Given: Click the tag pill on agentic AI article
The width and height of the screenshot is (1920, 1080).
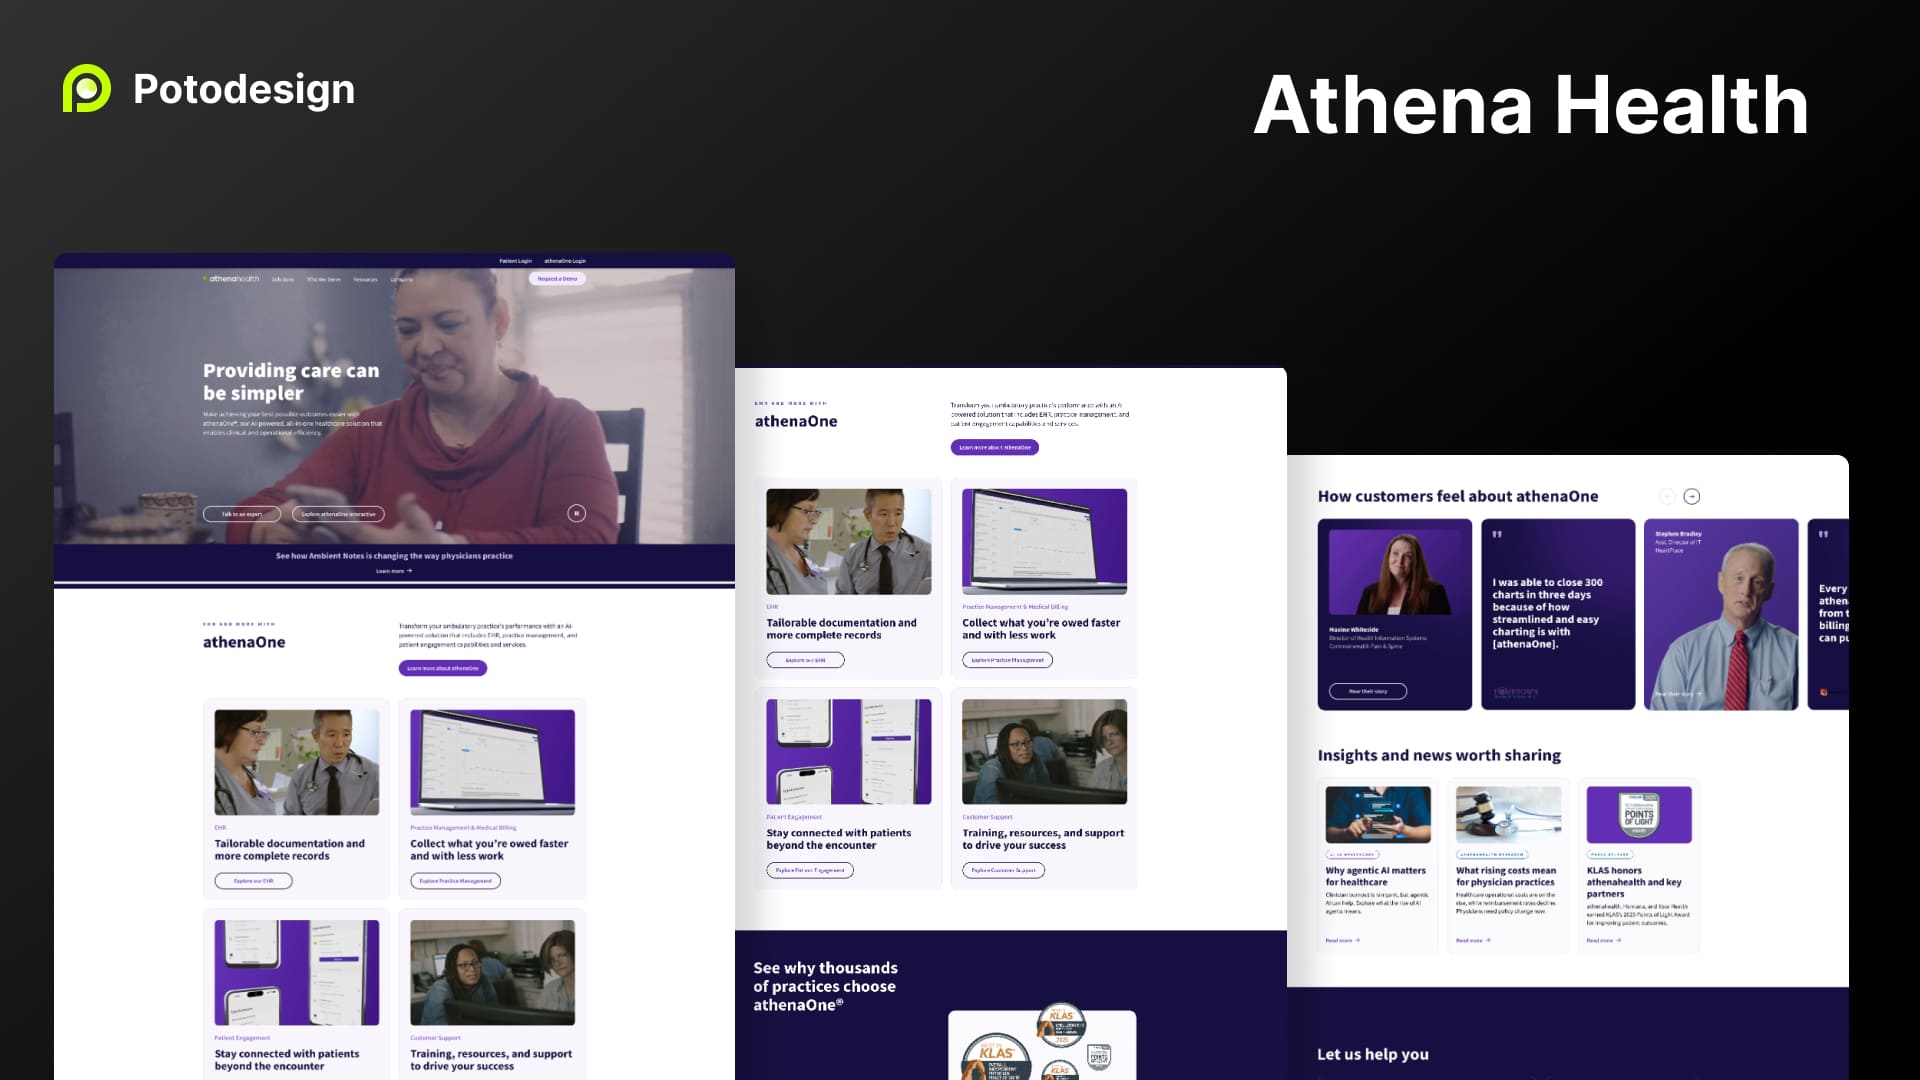Looking at the screenshot, I should point(1351,855).
